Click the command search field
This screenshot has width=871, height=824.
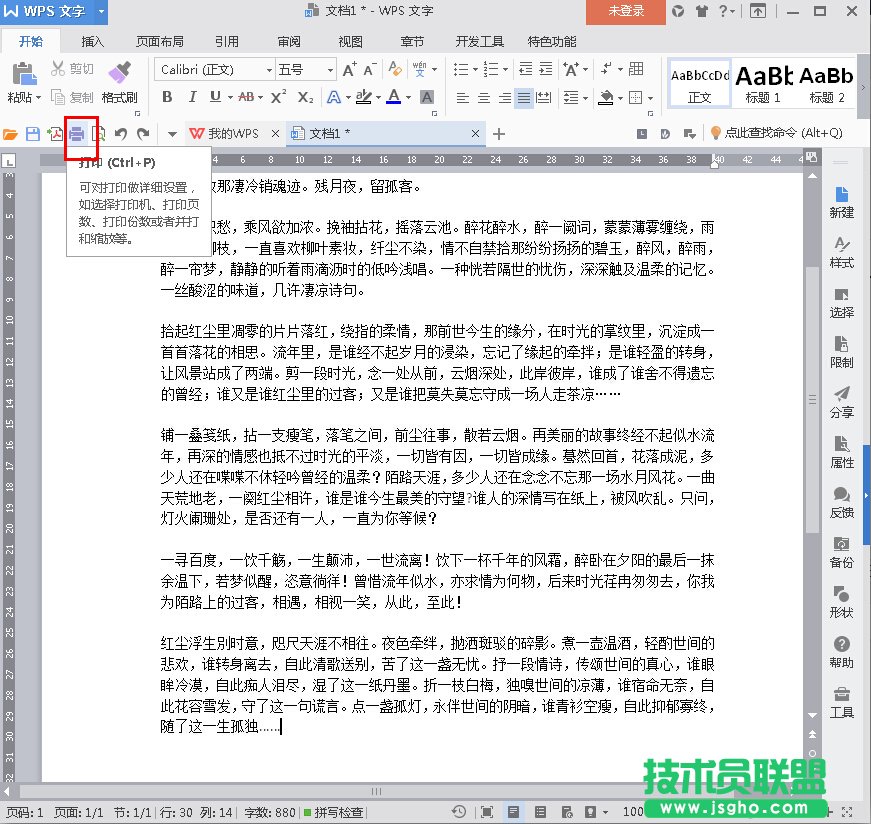[780, 133]
